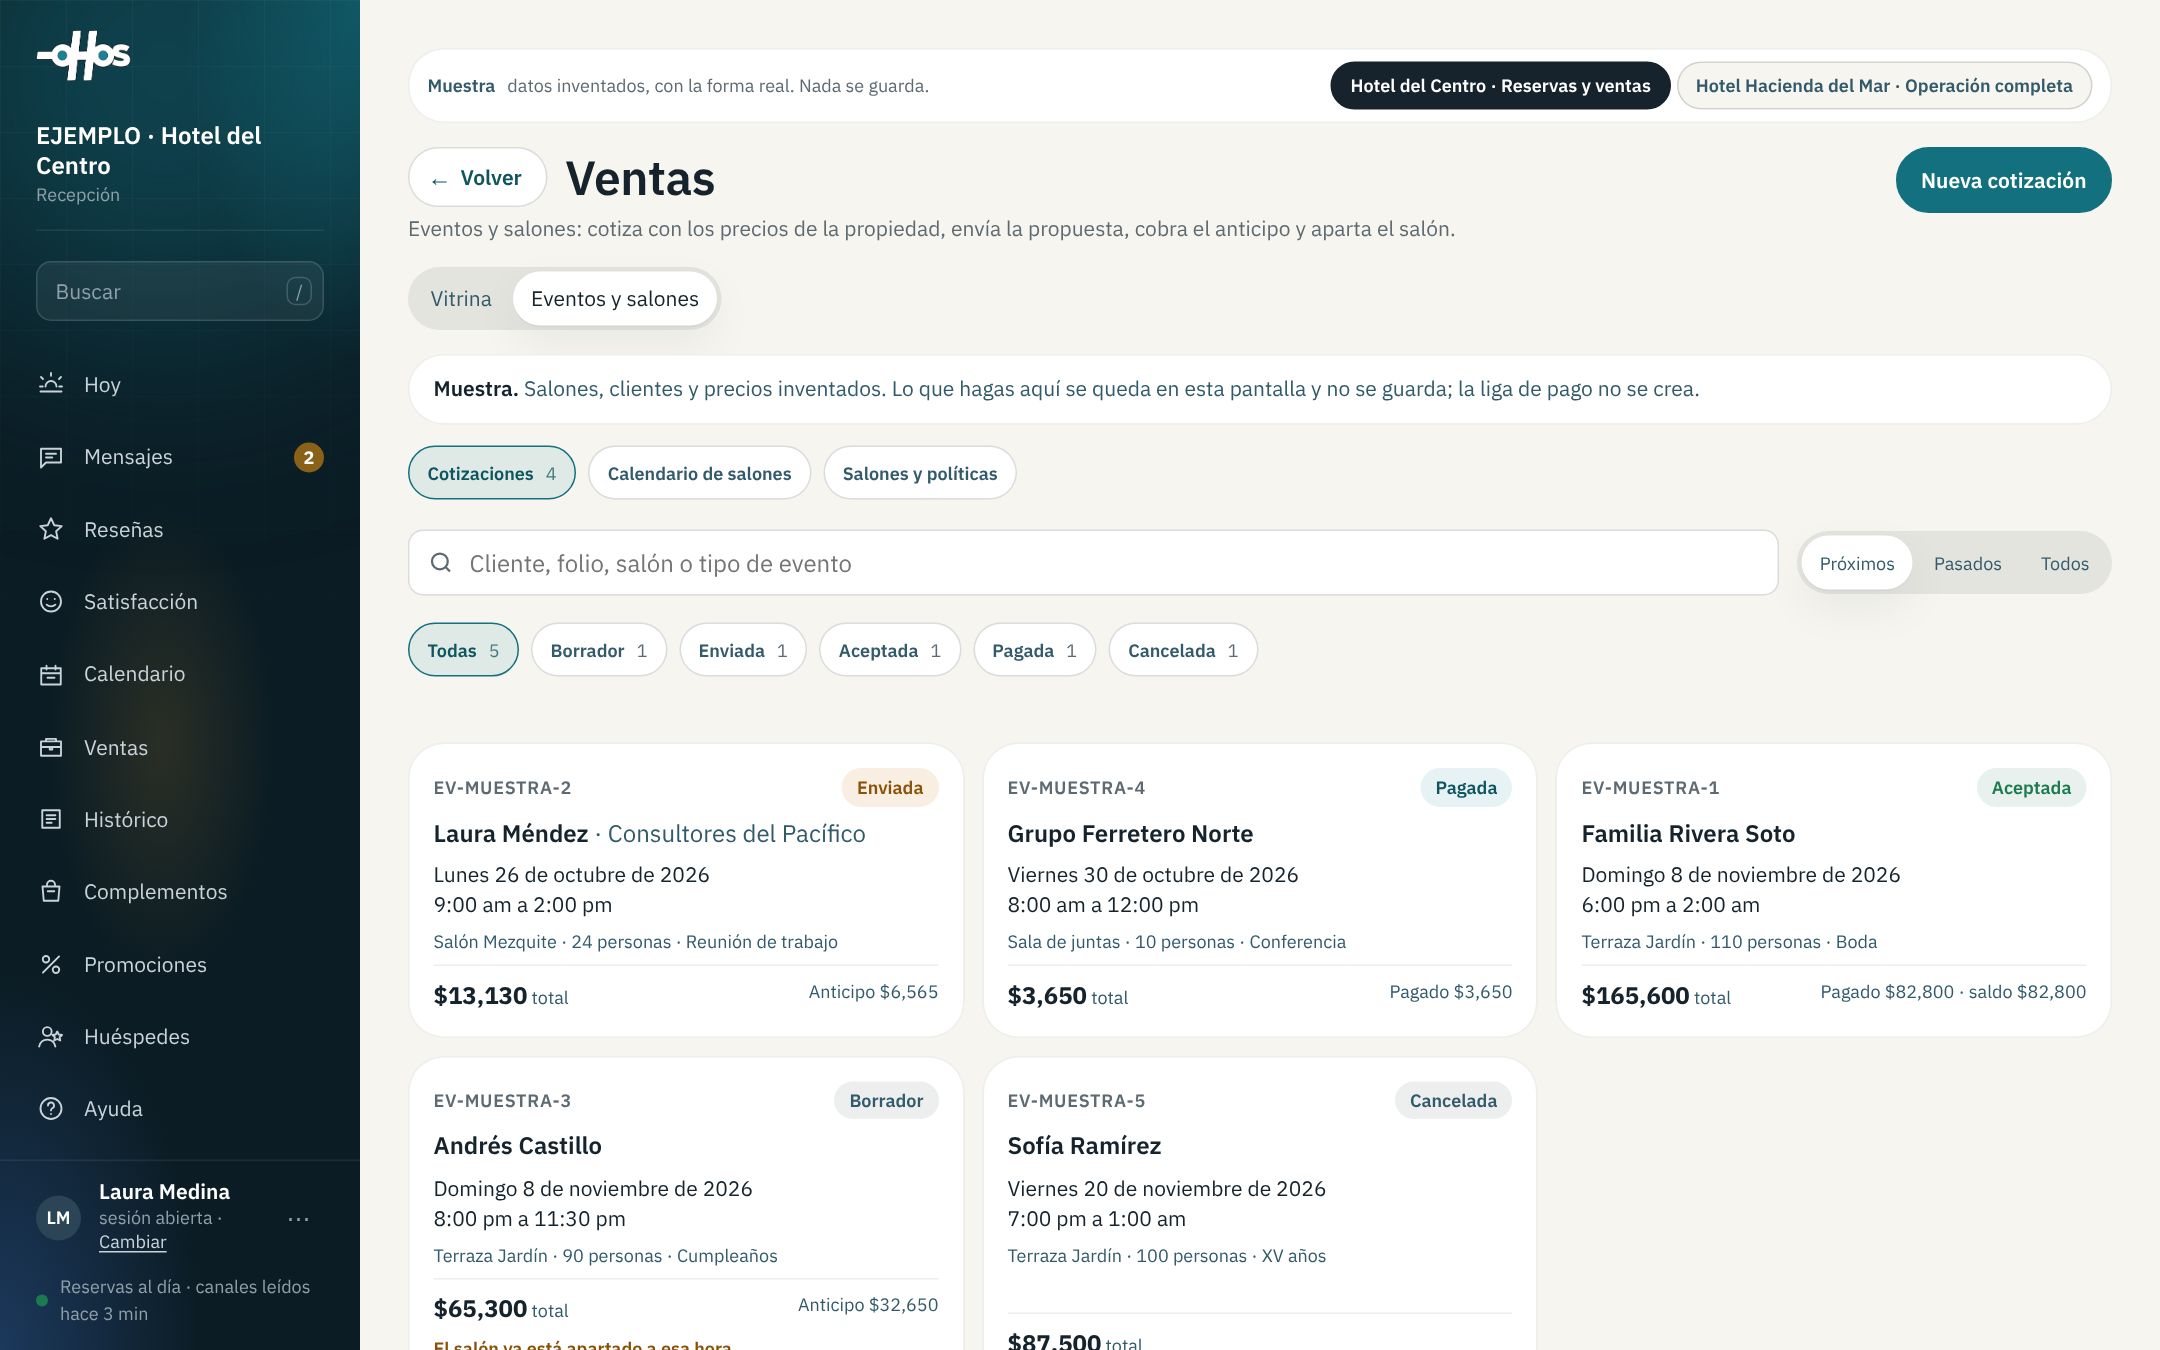This screenshot has height=1350, width=2160.
Task: Click the LM user avatar
Action: point(59,1218)
